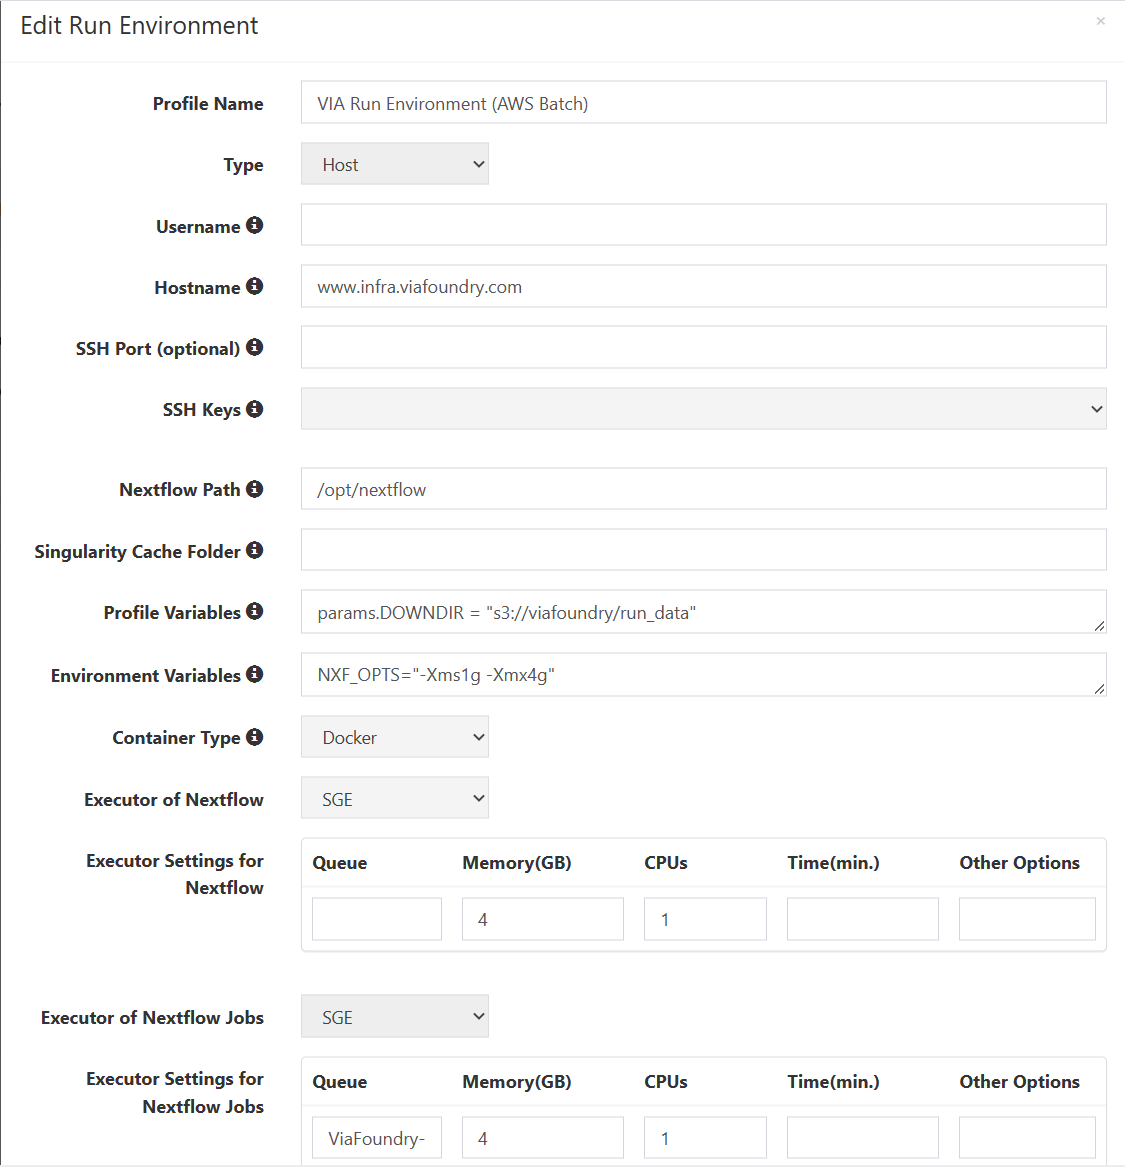1125x1167 pixels.
Task: Expand the SSH Keys dropdown
Action: tap(703, 409)
